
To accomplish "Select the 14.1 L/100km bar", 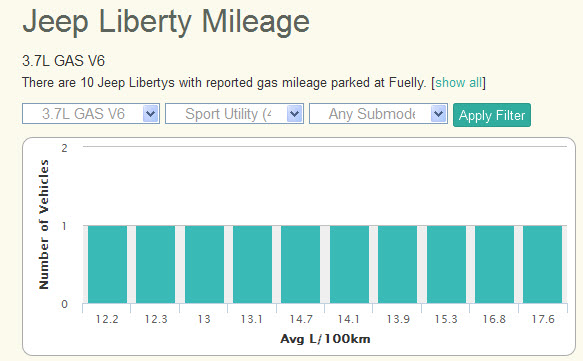I will pos(350,264).
